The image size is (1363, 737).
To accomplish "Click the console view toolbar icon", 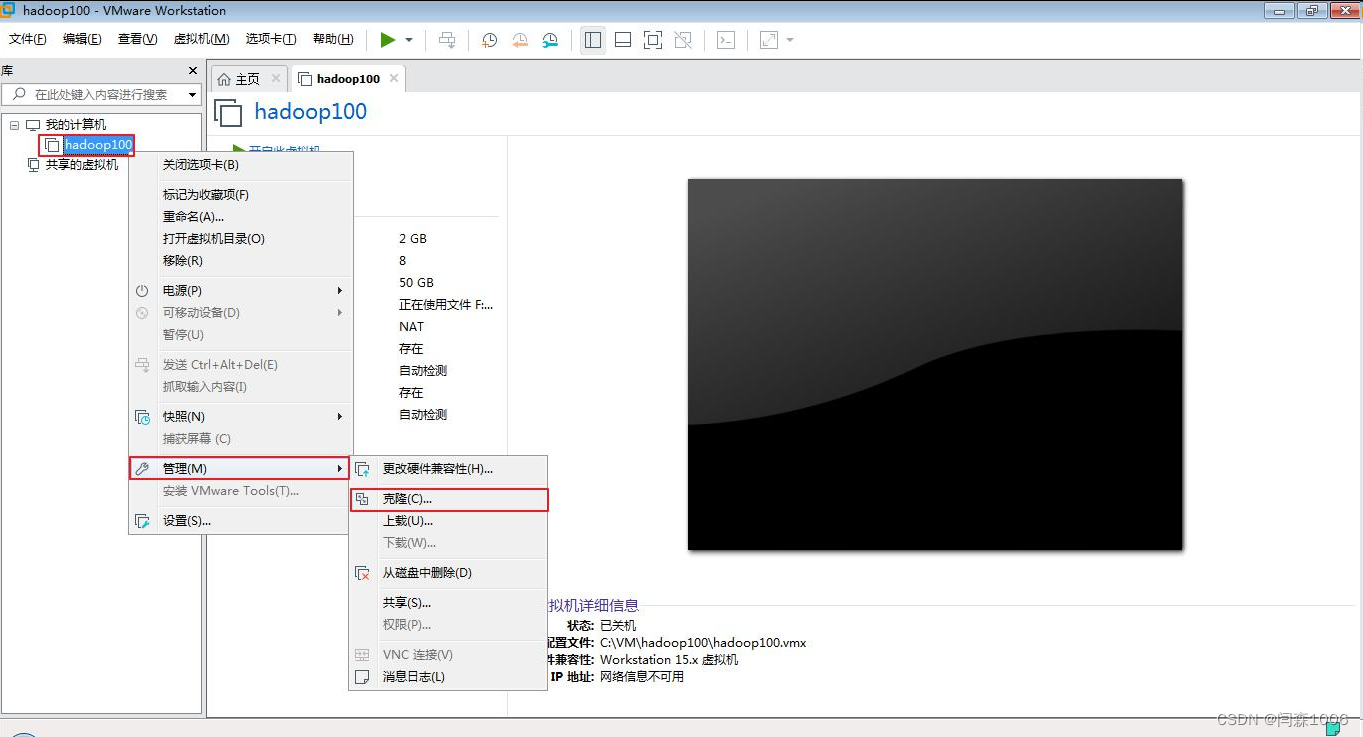I will 727,40.
